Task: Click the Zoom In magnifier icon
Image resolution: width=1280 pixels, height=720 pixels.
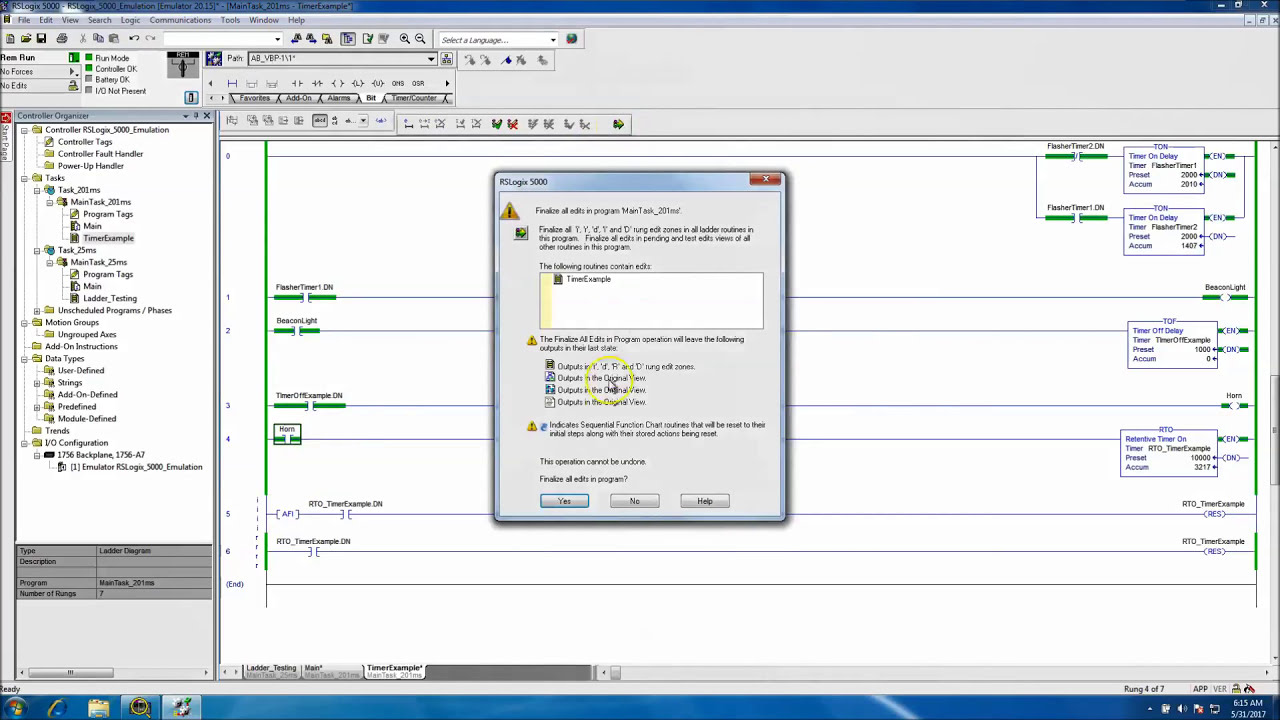Action: point(405,39)
